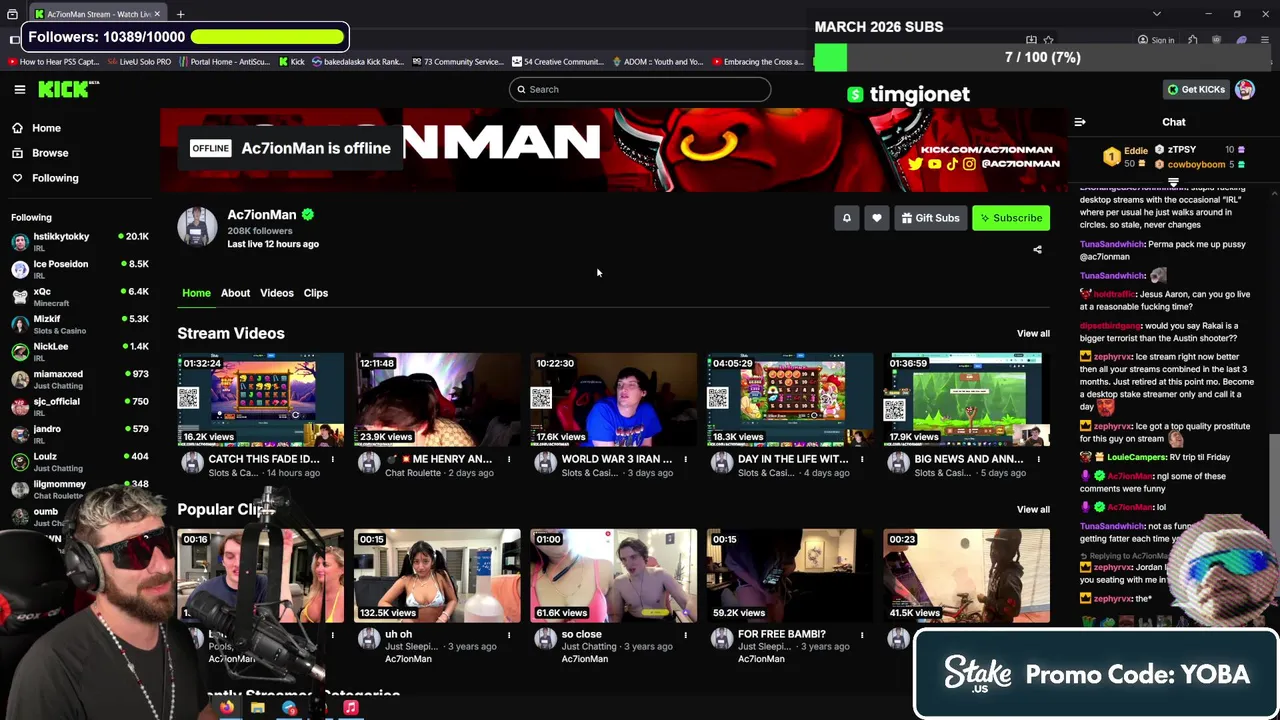Open the browser tab list chevron
Viewport: 1280px width, 720px height.
pyautogui.click(x=1157, y=14)
